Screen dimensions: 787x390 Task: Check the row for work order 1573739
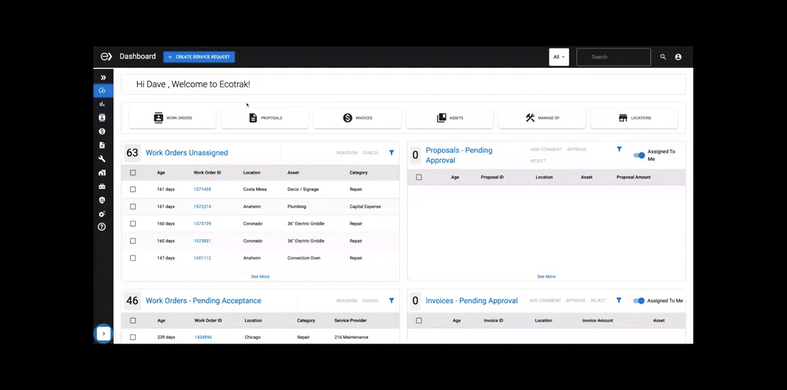coord(133,223)
